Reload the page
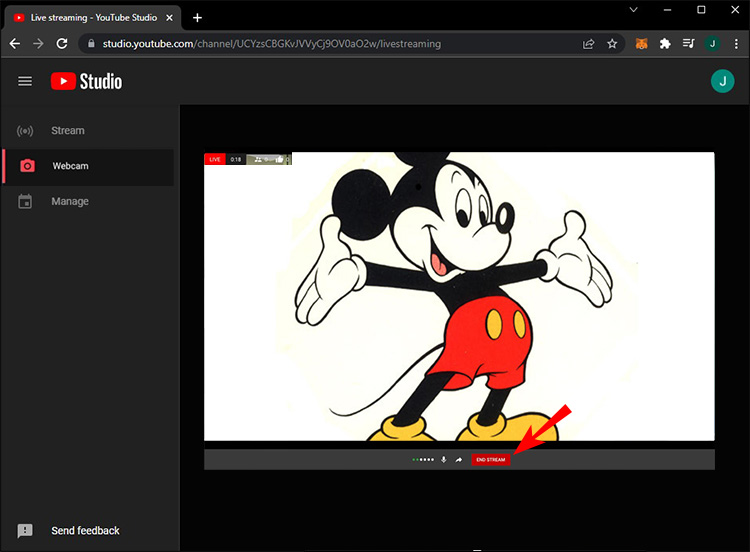Image resolution: width=750 pixels, height=552 pixels. click(62, 44)
